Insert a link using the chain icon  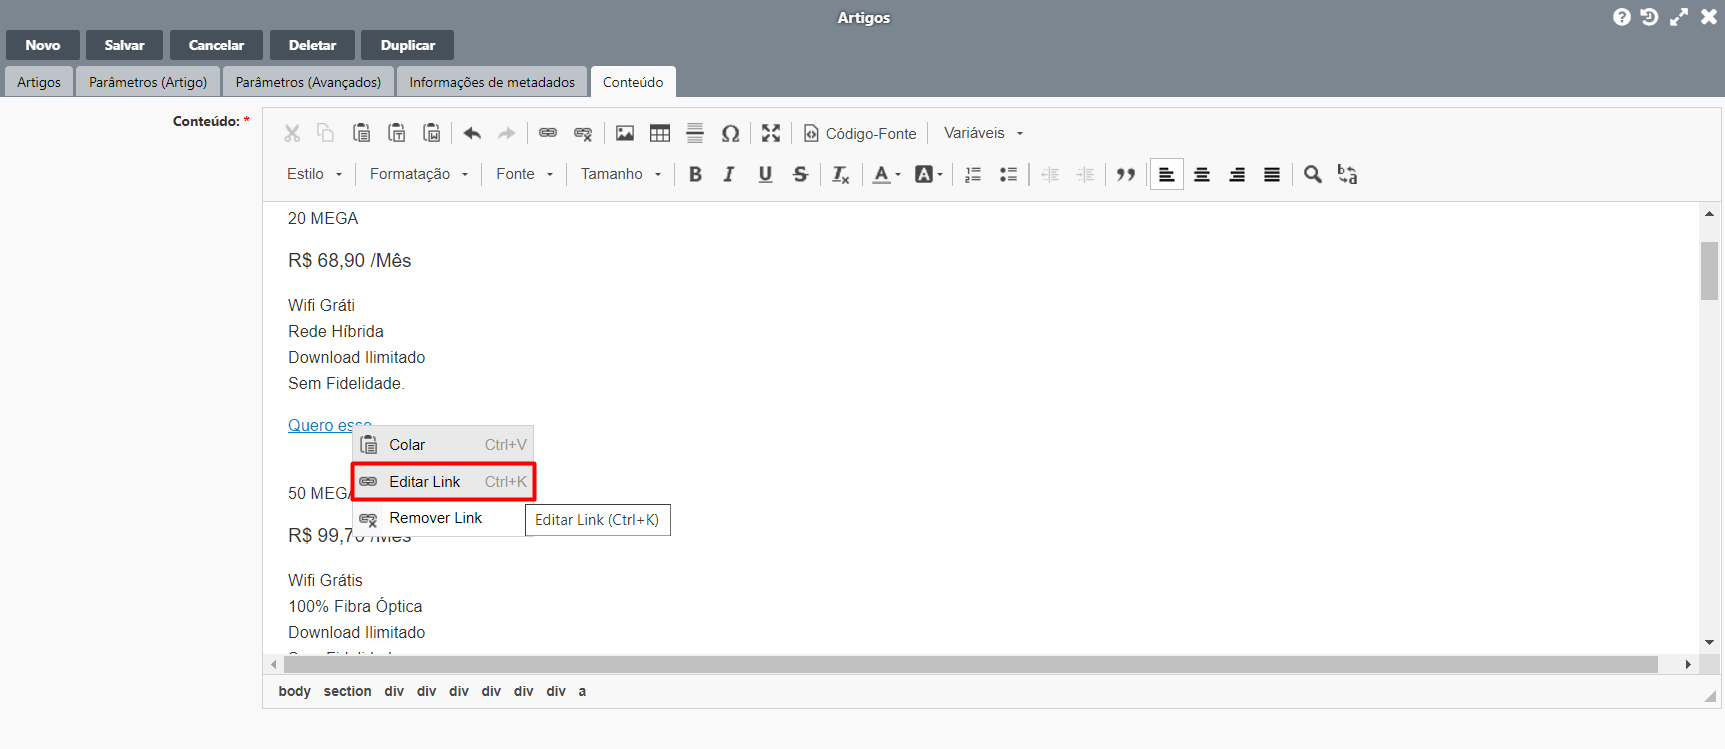tap(548, 133)
